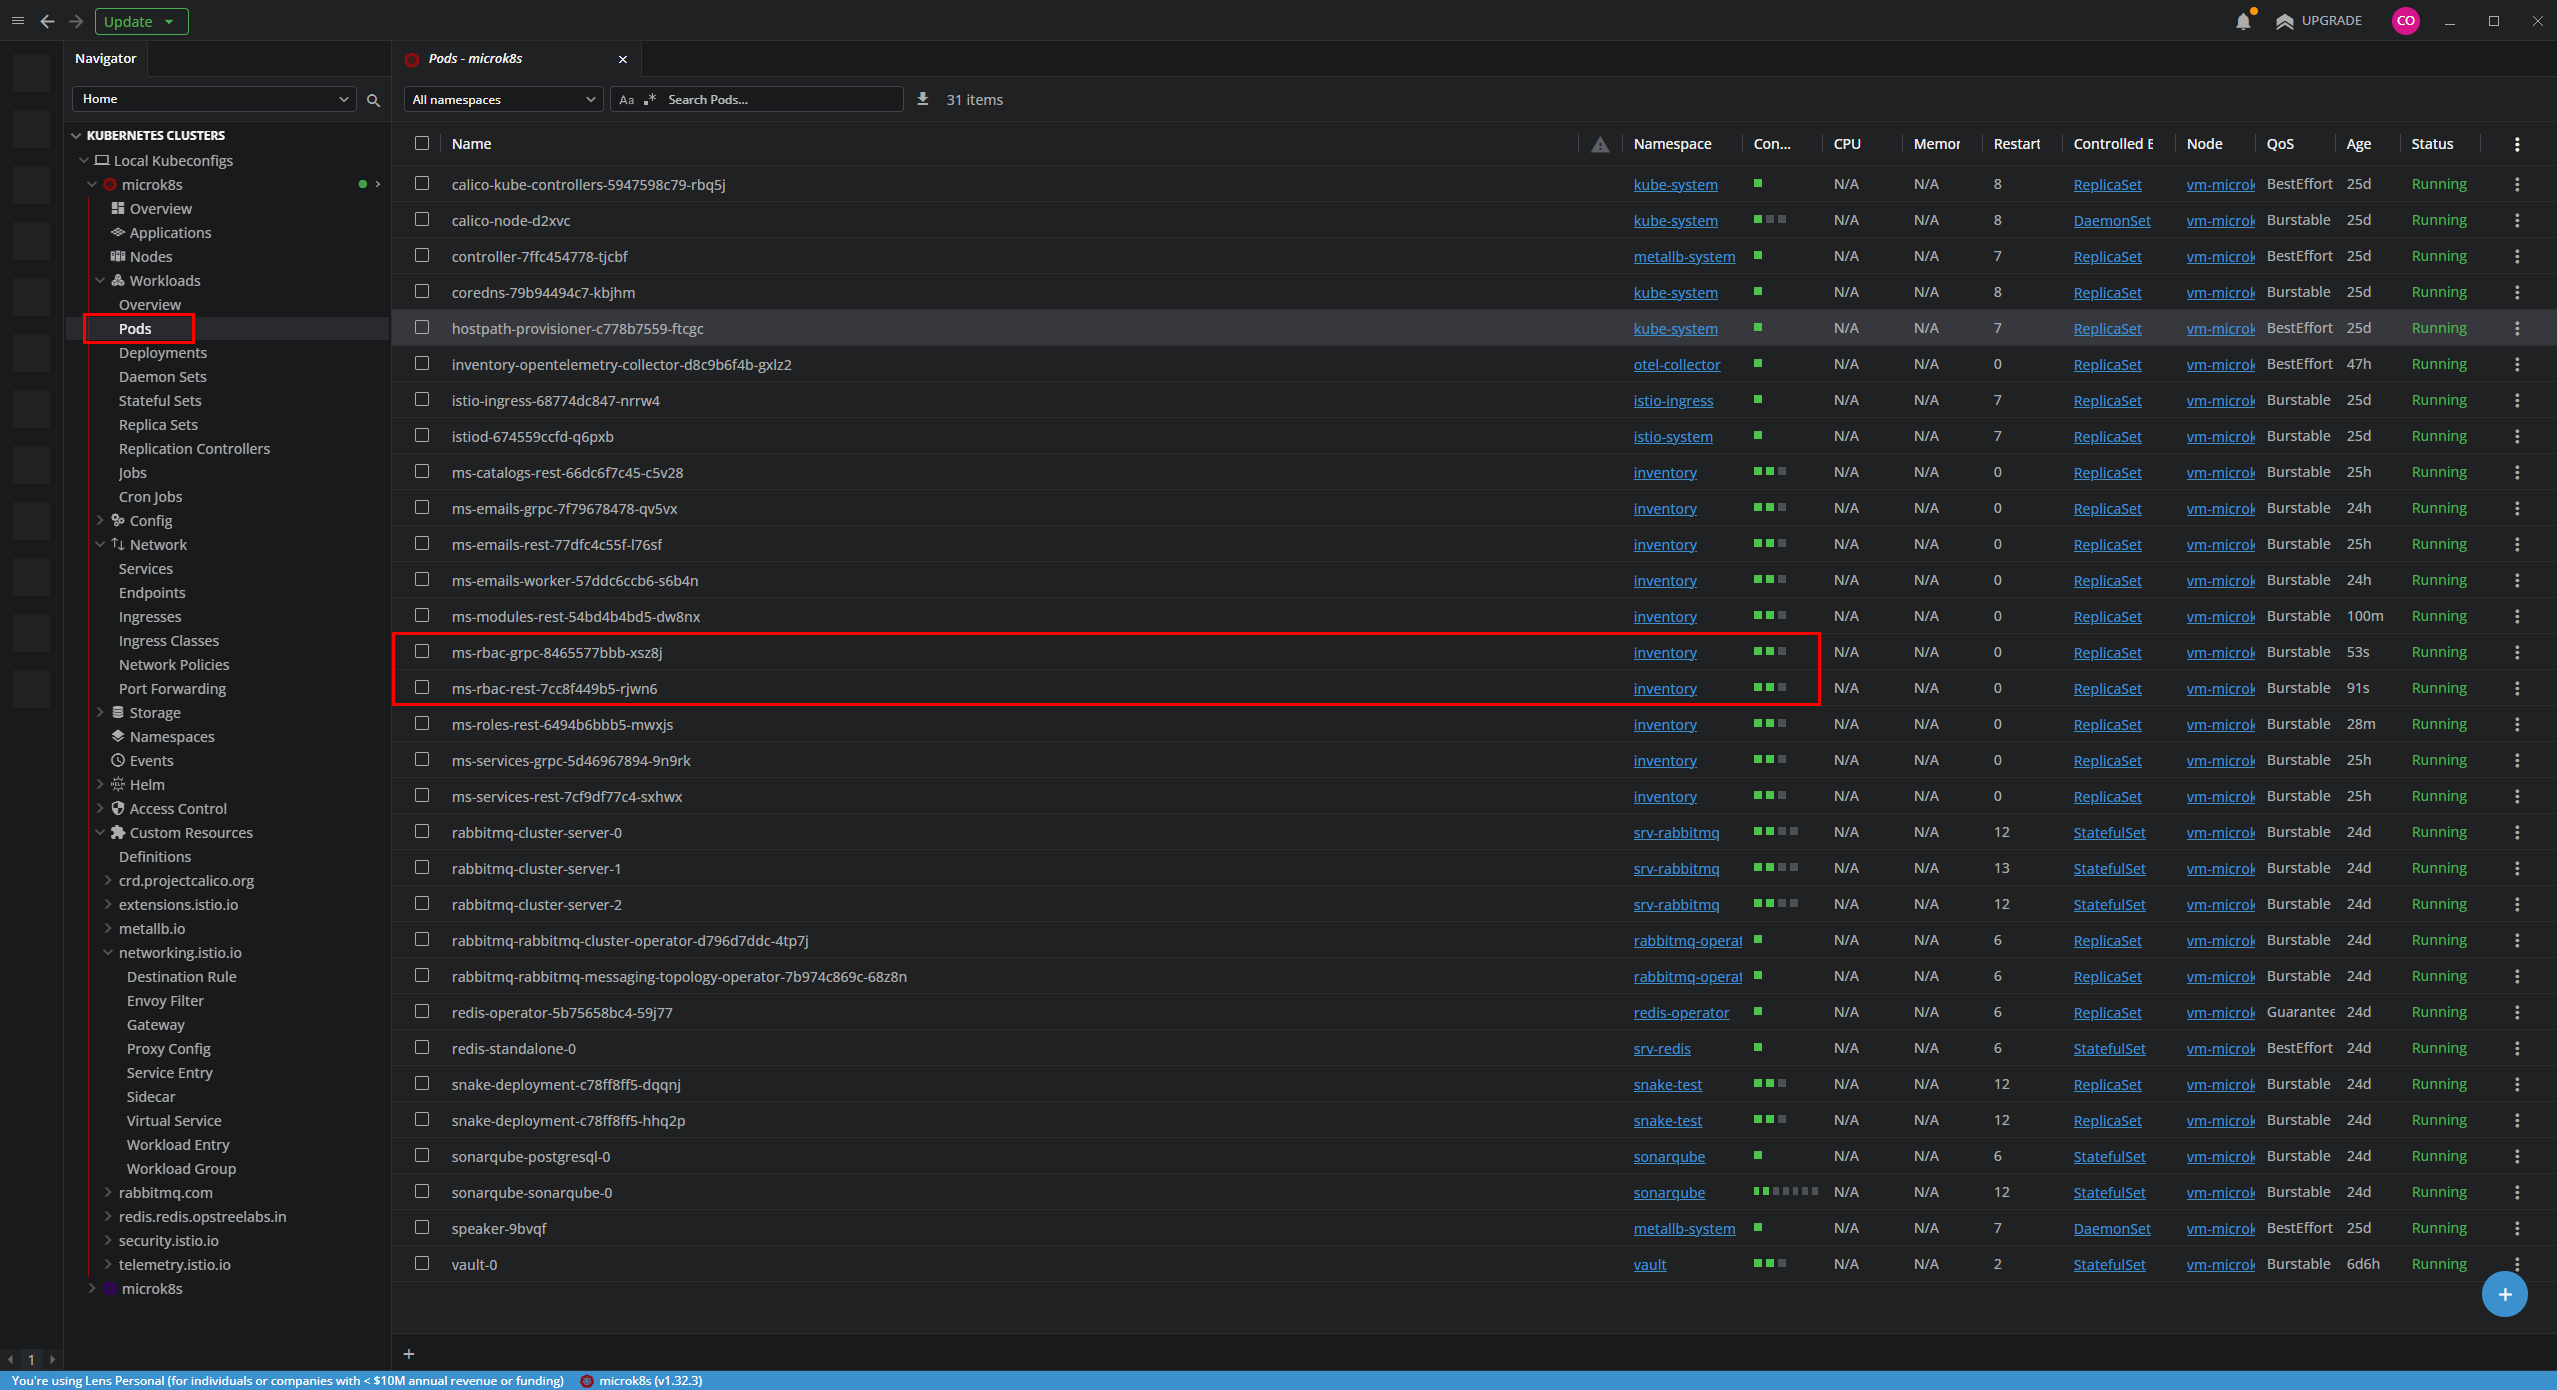Click the plus icon at bottom bar
2557x1390 pixels.
coord(409,1354)
